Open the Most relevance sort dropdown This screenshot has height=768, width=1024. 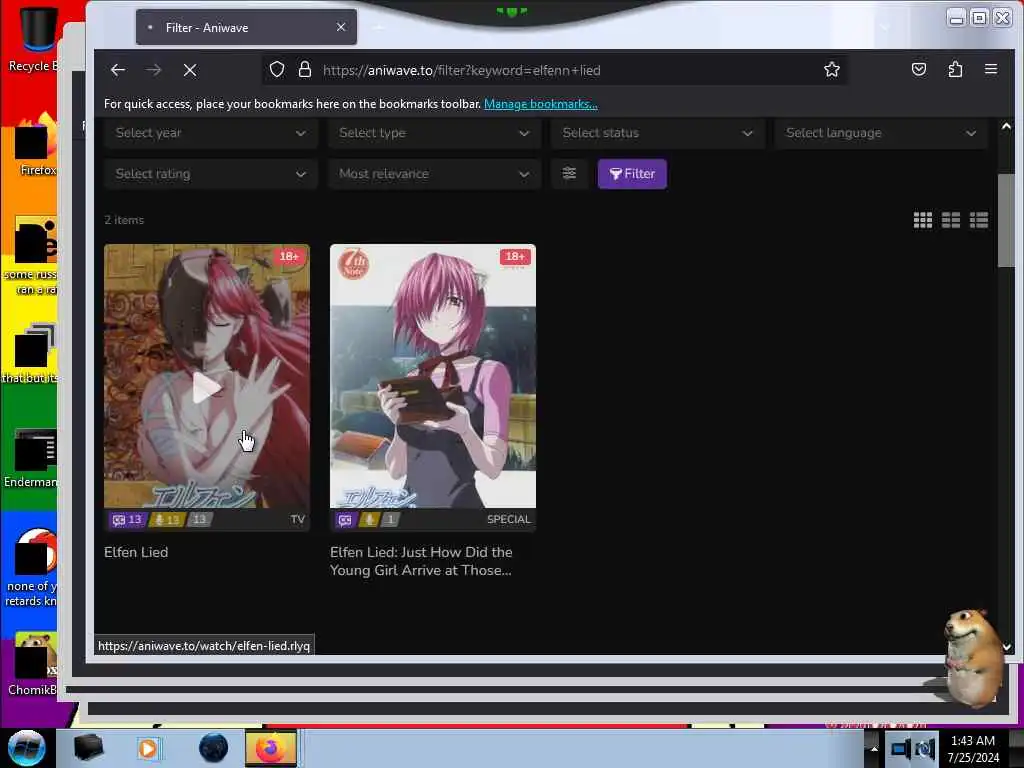click(434, 174)
